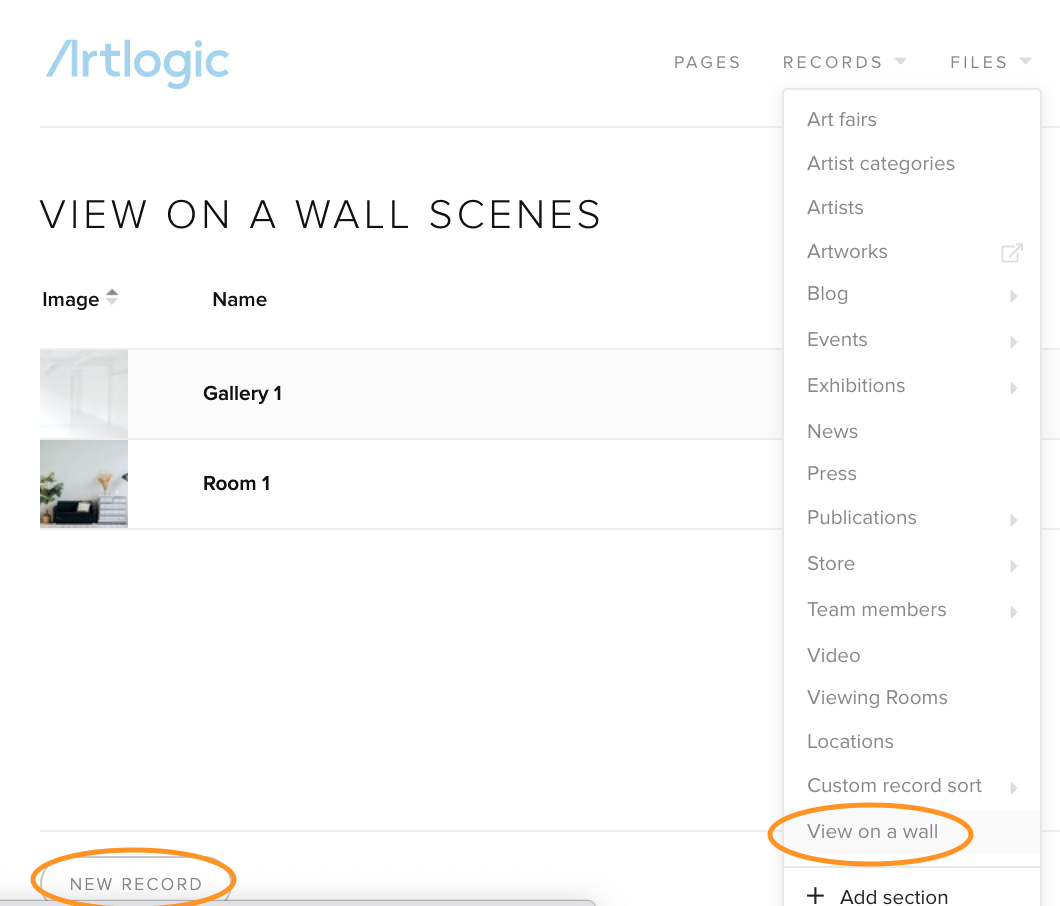Expand the Publications submenu arrow
This screenshot has height=906, width=1060.
pos(1013,520)
